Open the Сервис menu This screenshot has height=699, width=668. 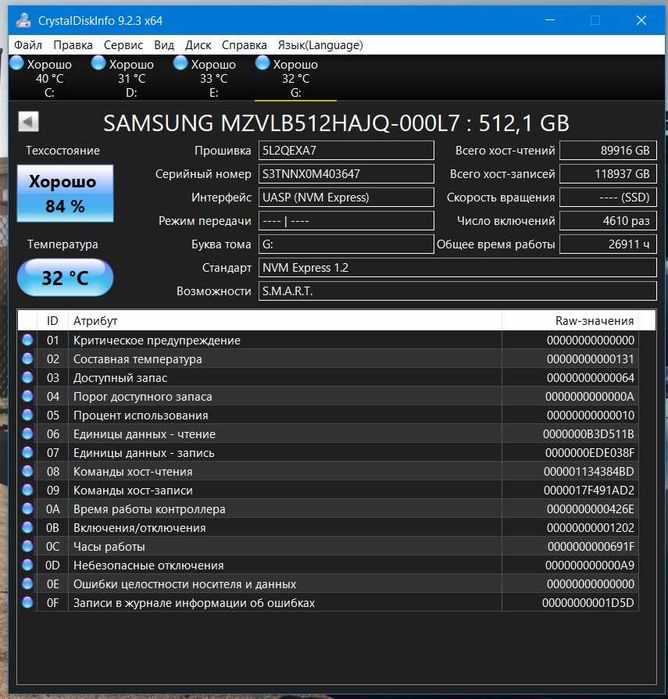coord(123,45)
